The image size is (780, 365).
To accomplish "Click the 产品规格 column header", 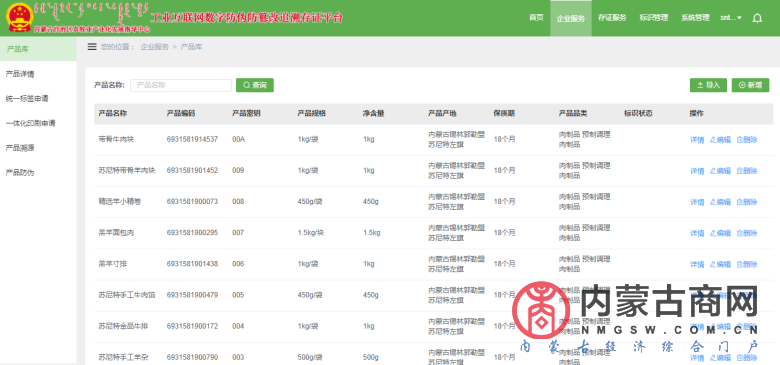I will coord(311,113).
